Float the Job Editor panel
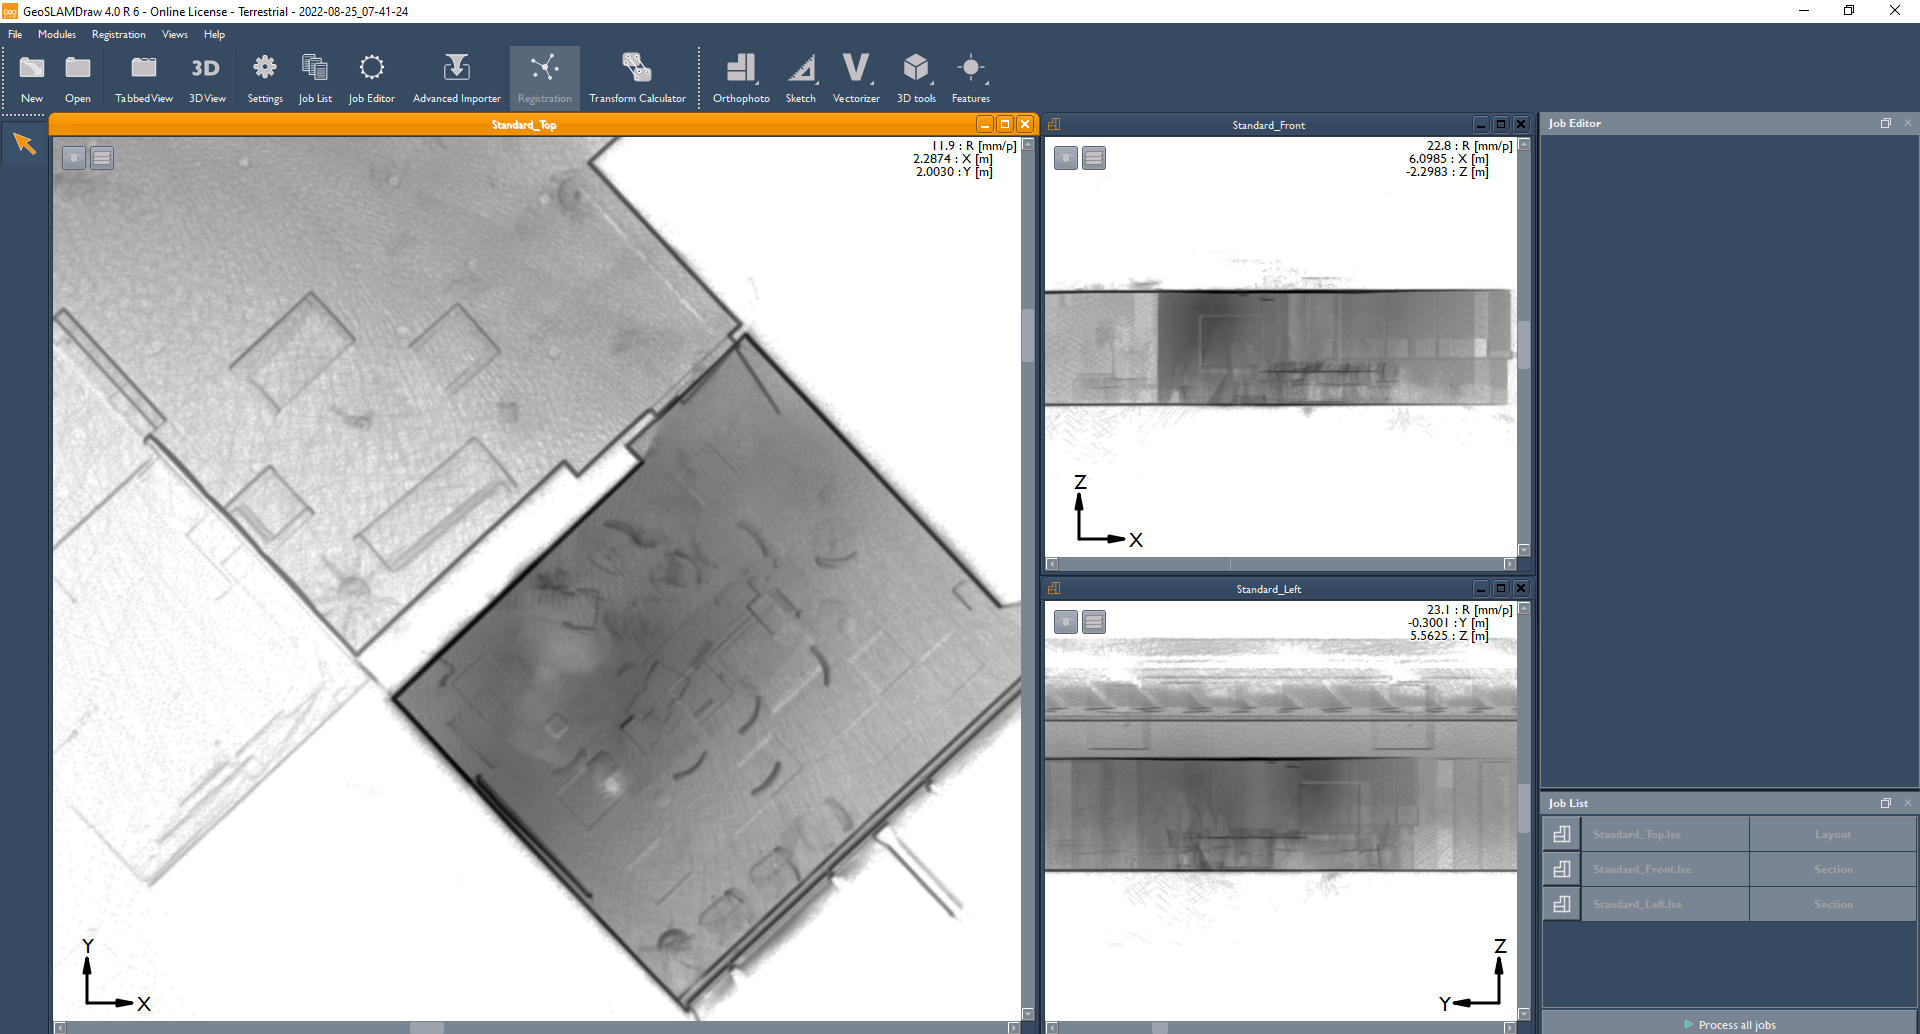The image size is (1920, 1034). [1886, 122]
